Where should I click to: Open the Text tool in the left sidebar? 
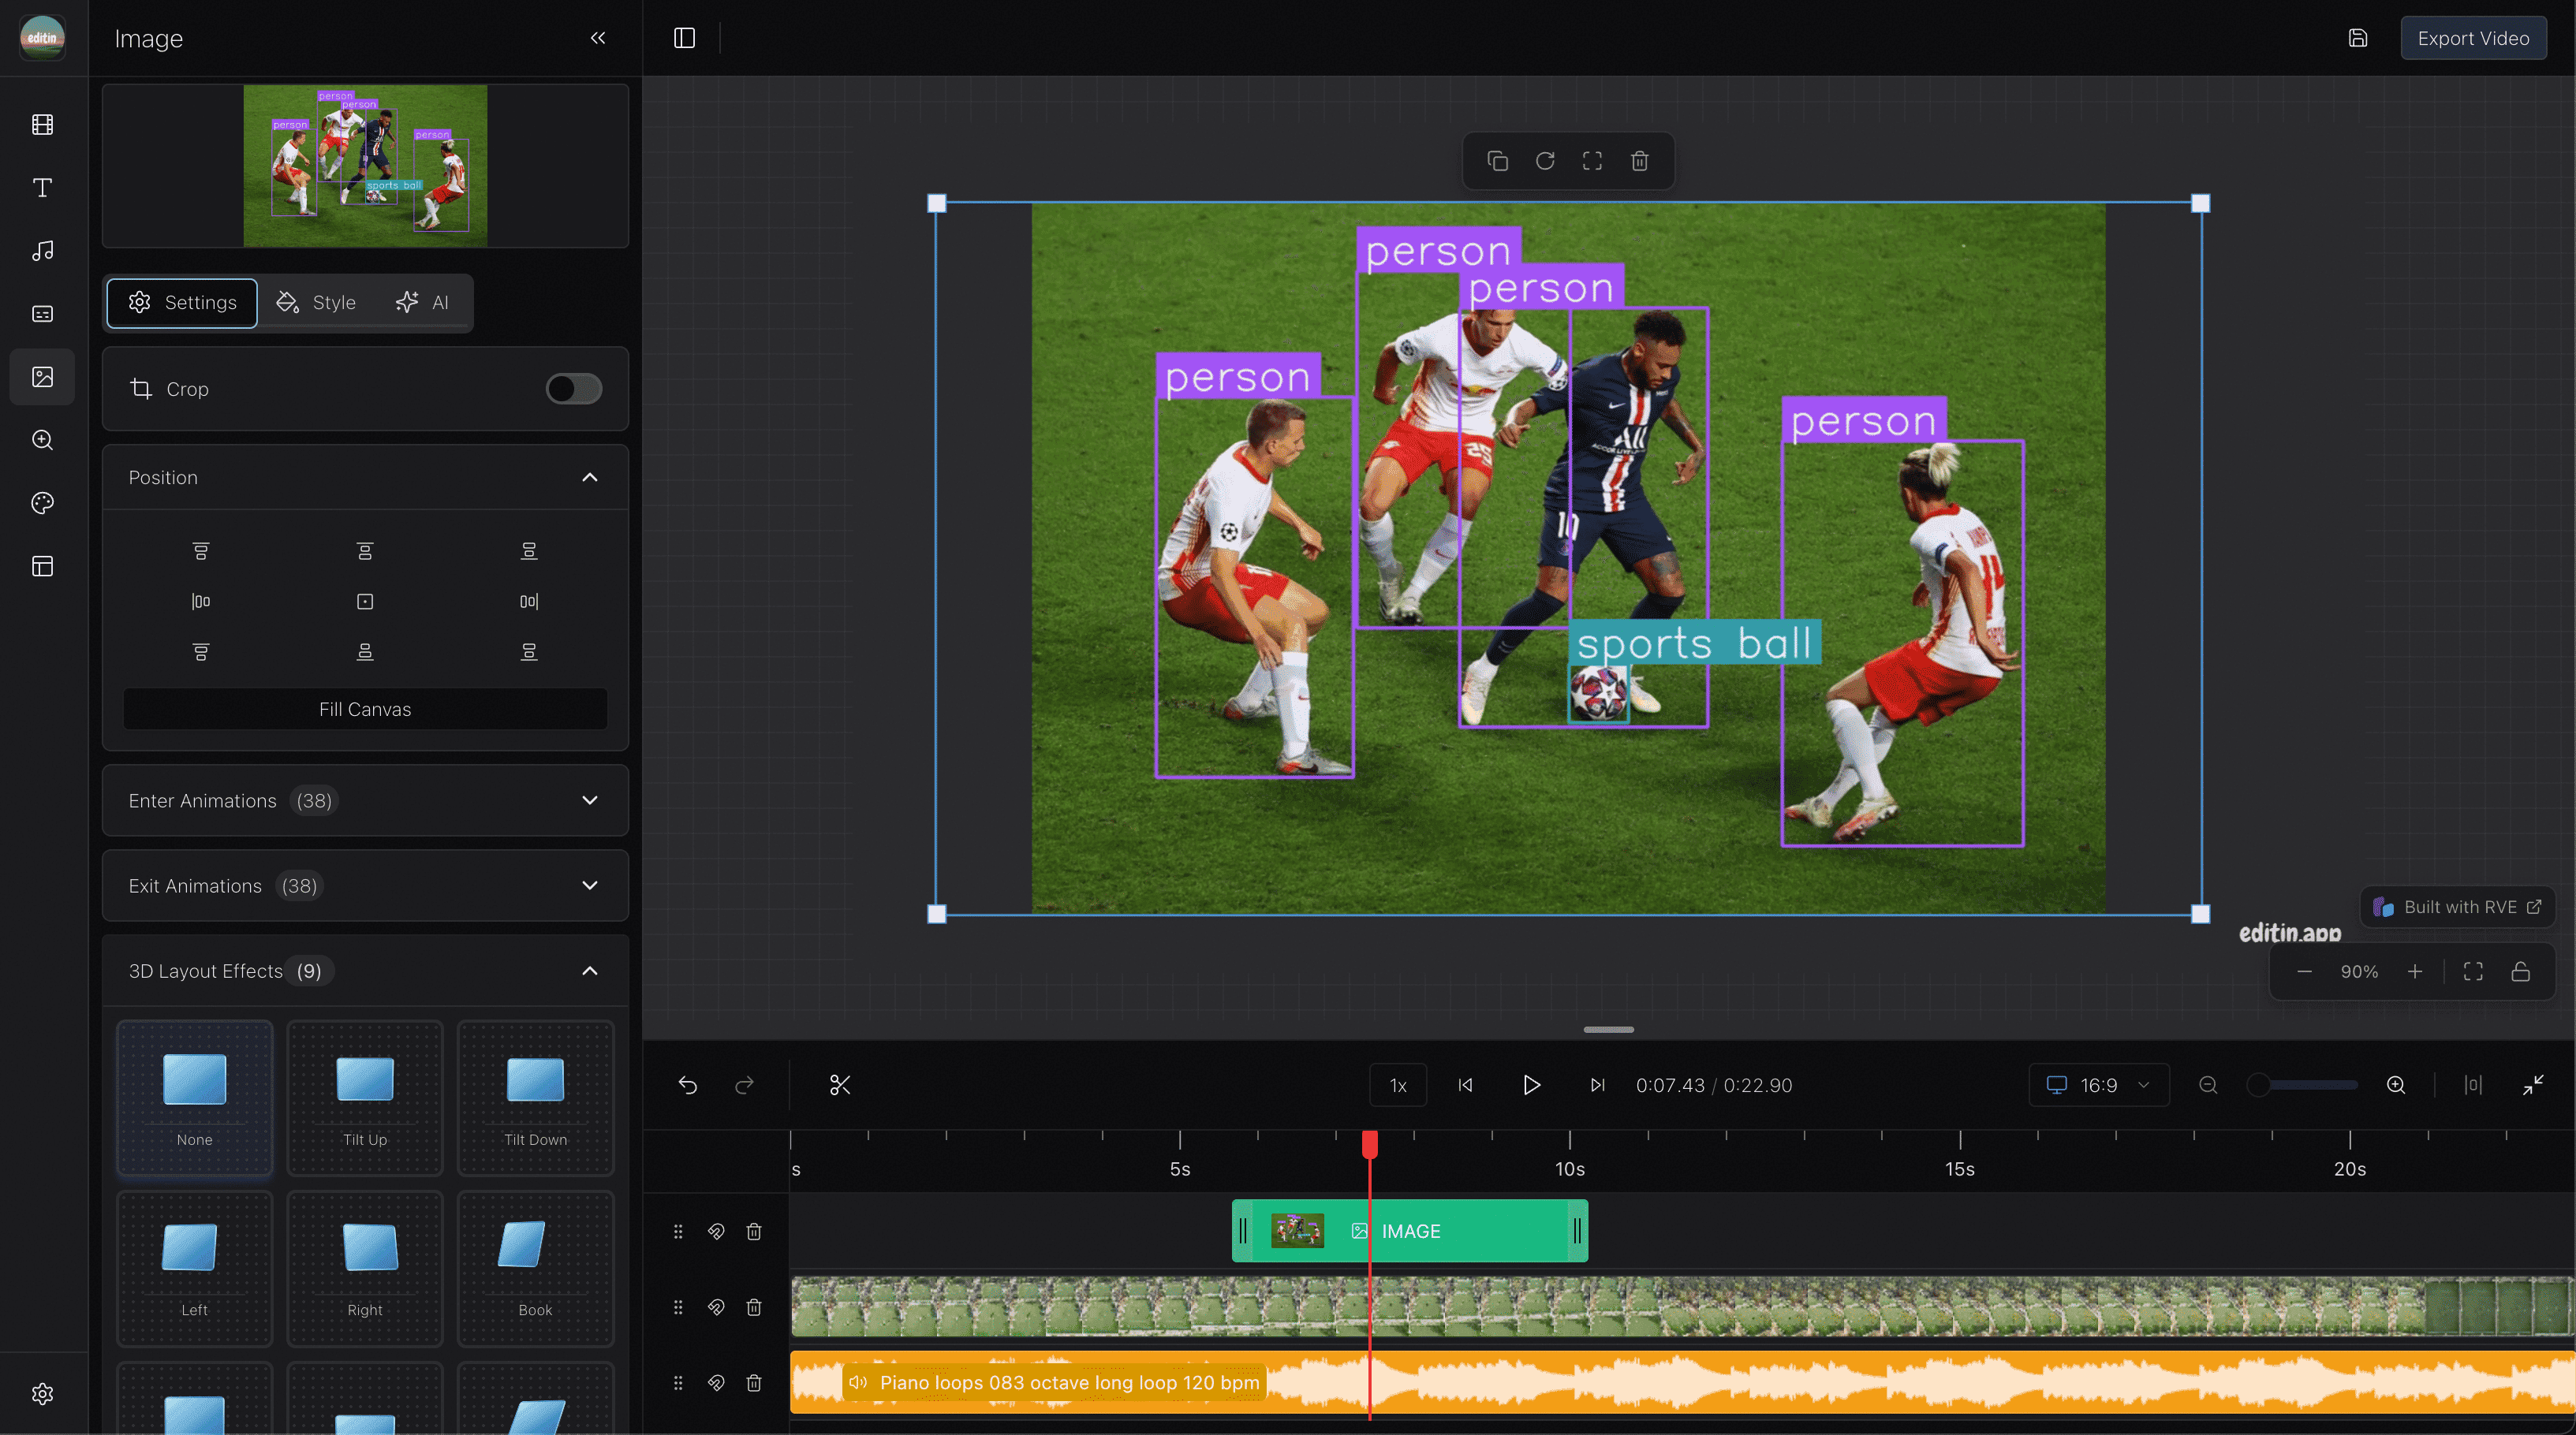coord(42,188)
